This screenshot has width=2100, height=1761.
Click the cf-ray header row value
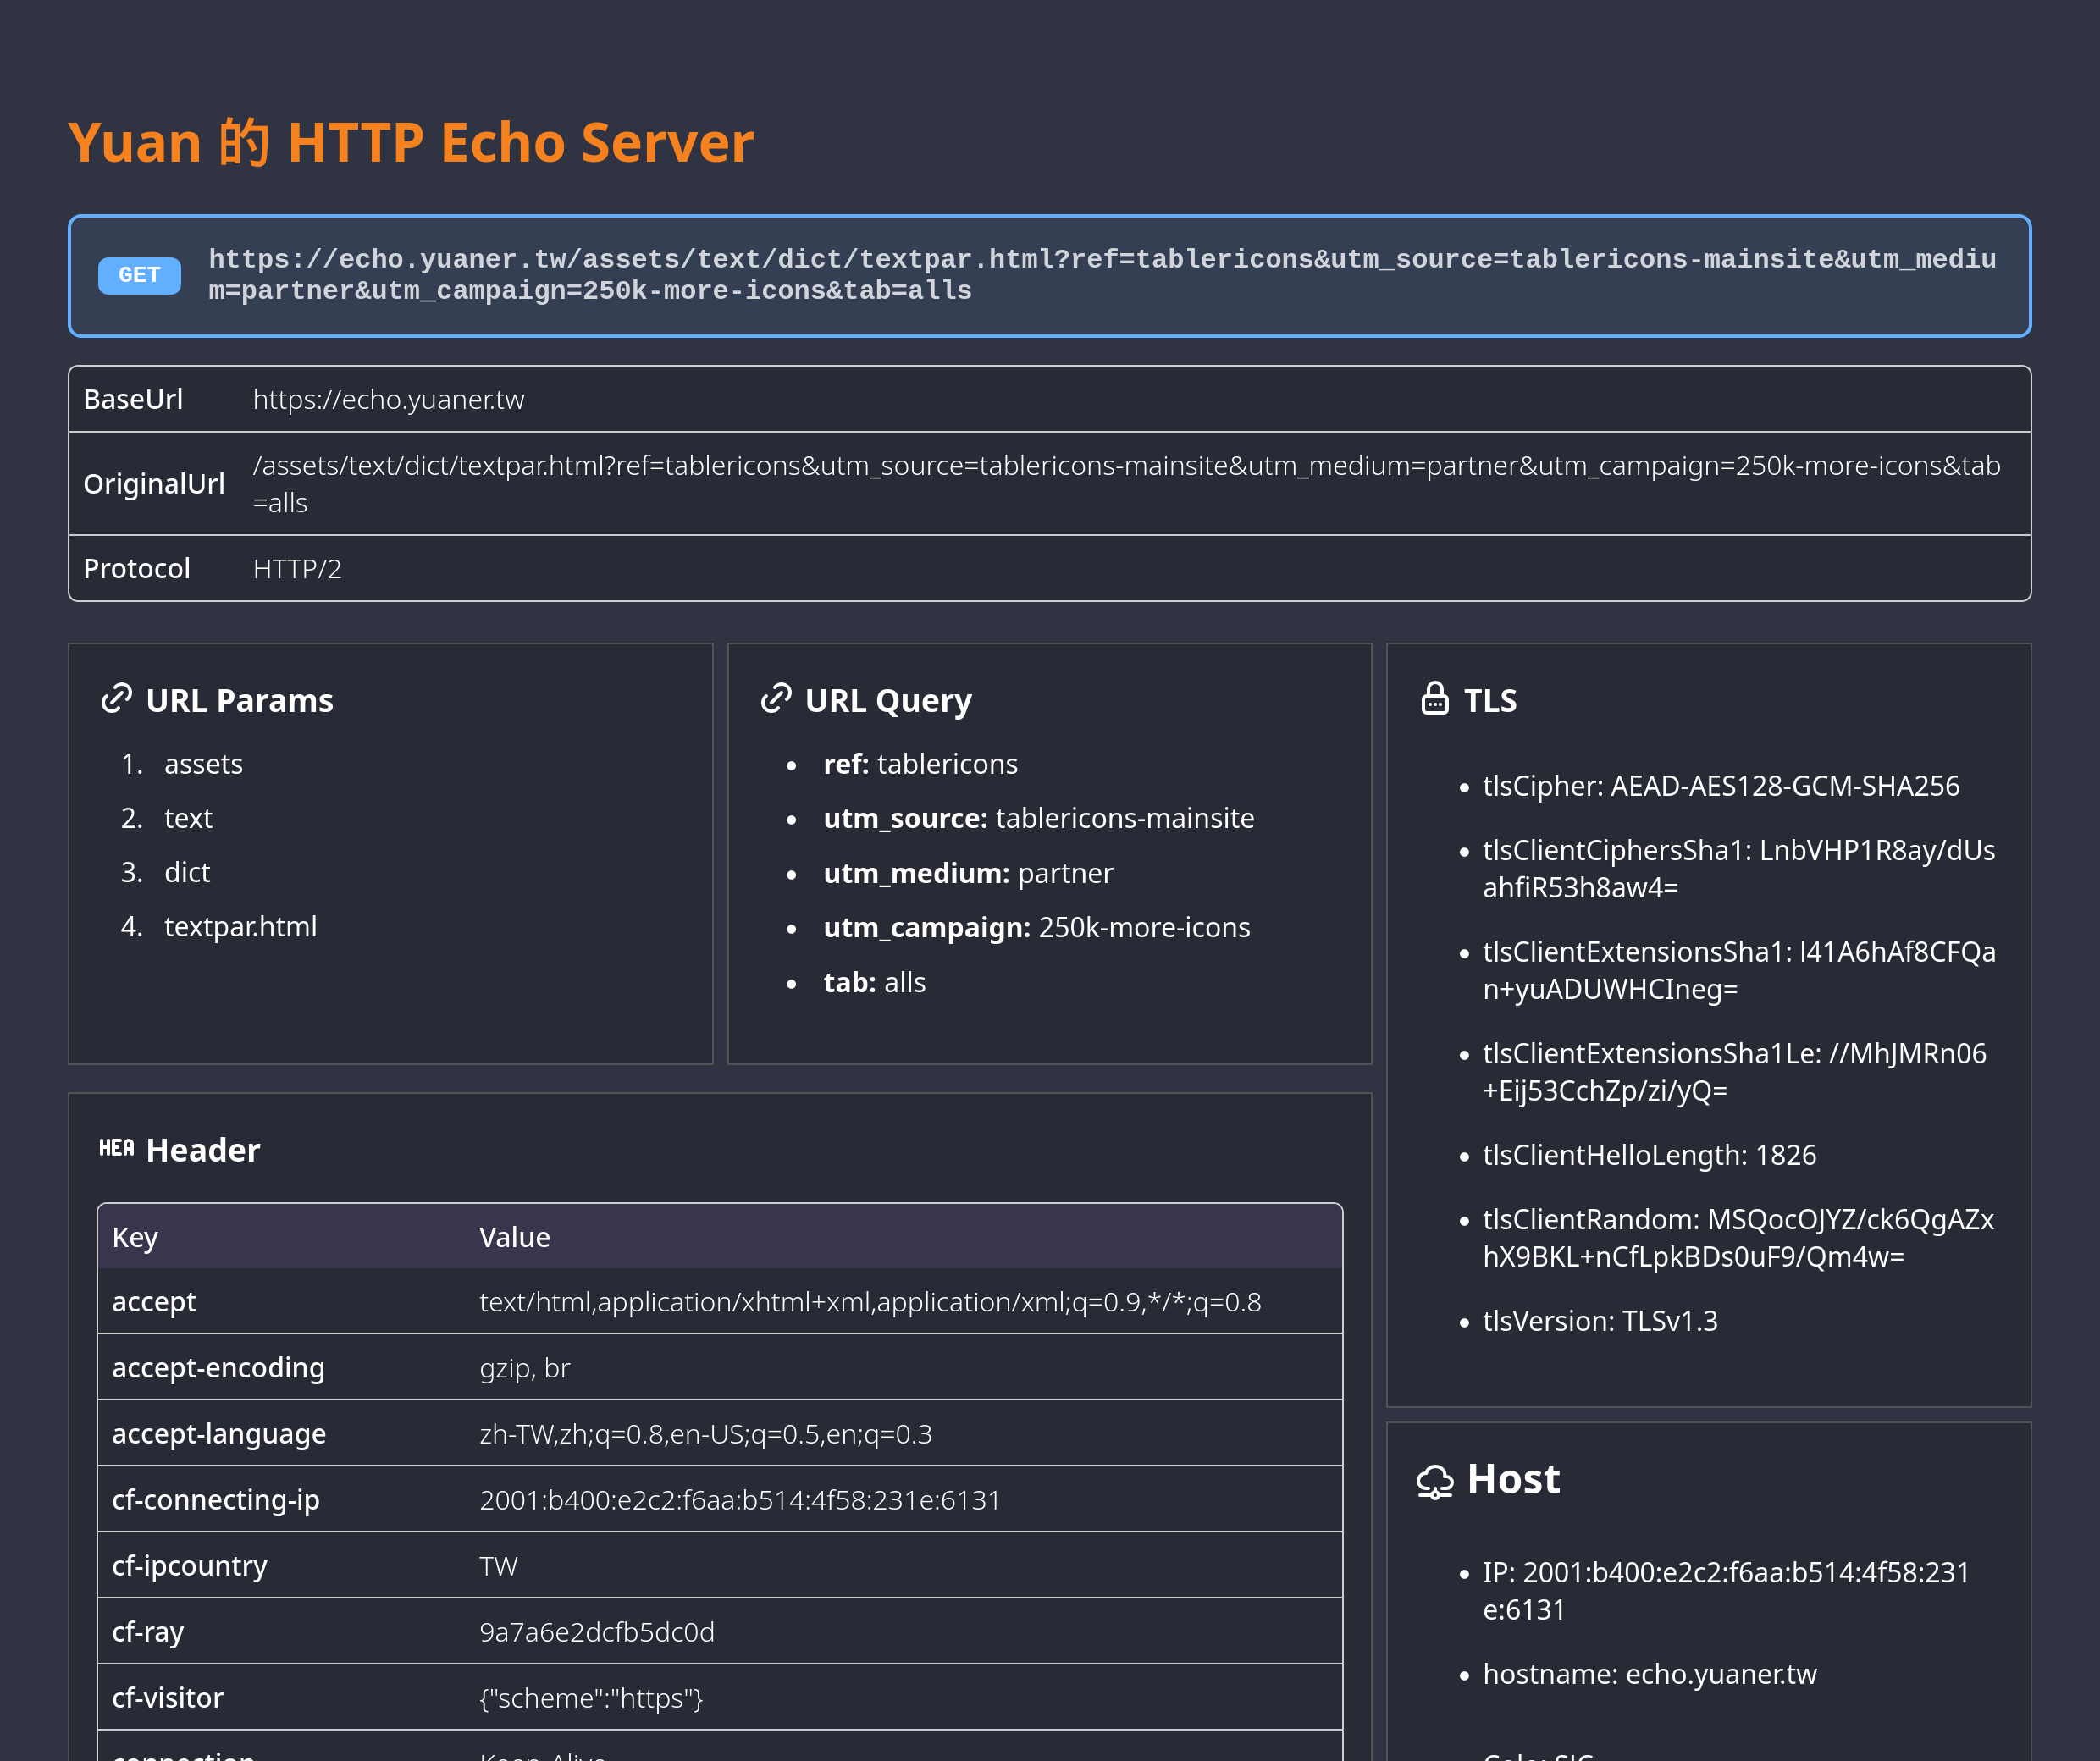point(597,1632)
